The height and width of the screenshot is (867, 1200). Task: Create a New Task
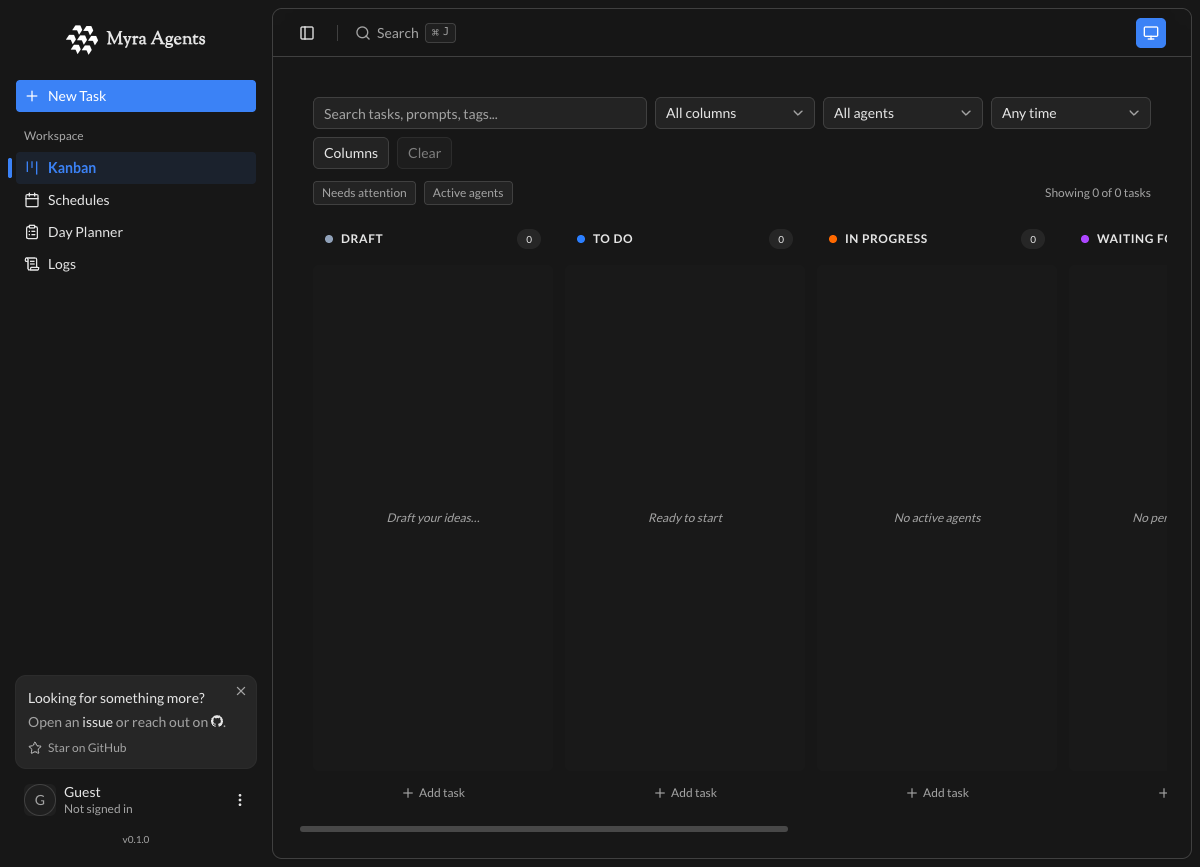point(136,96)
